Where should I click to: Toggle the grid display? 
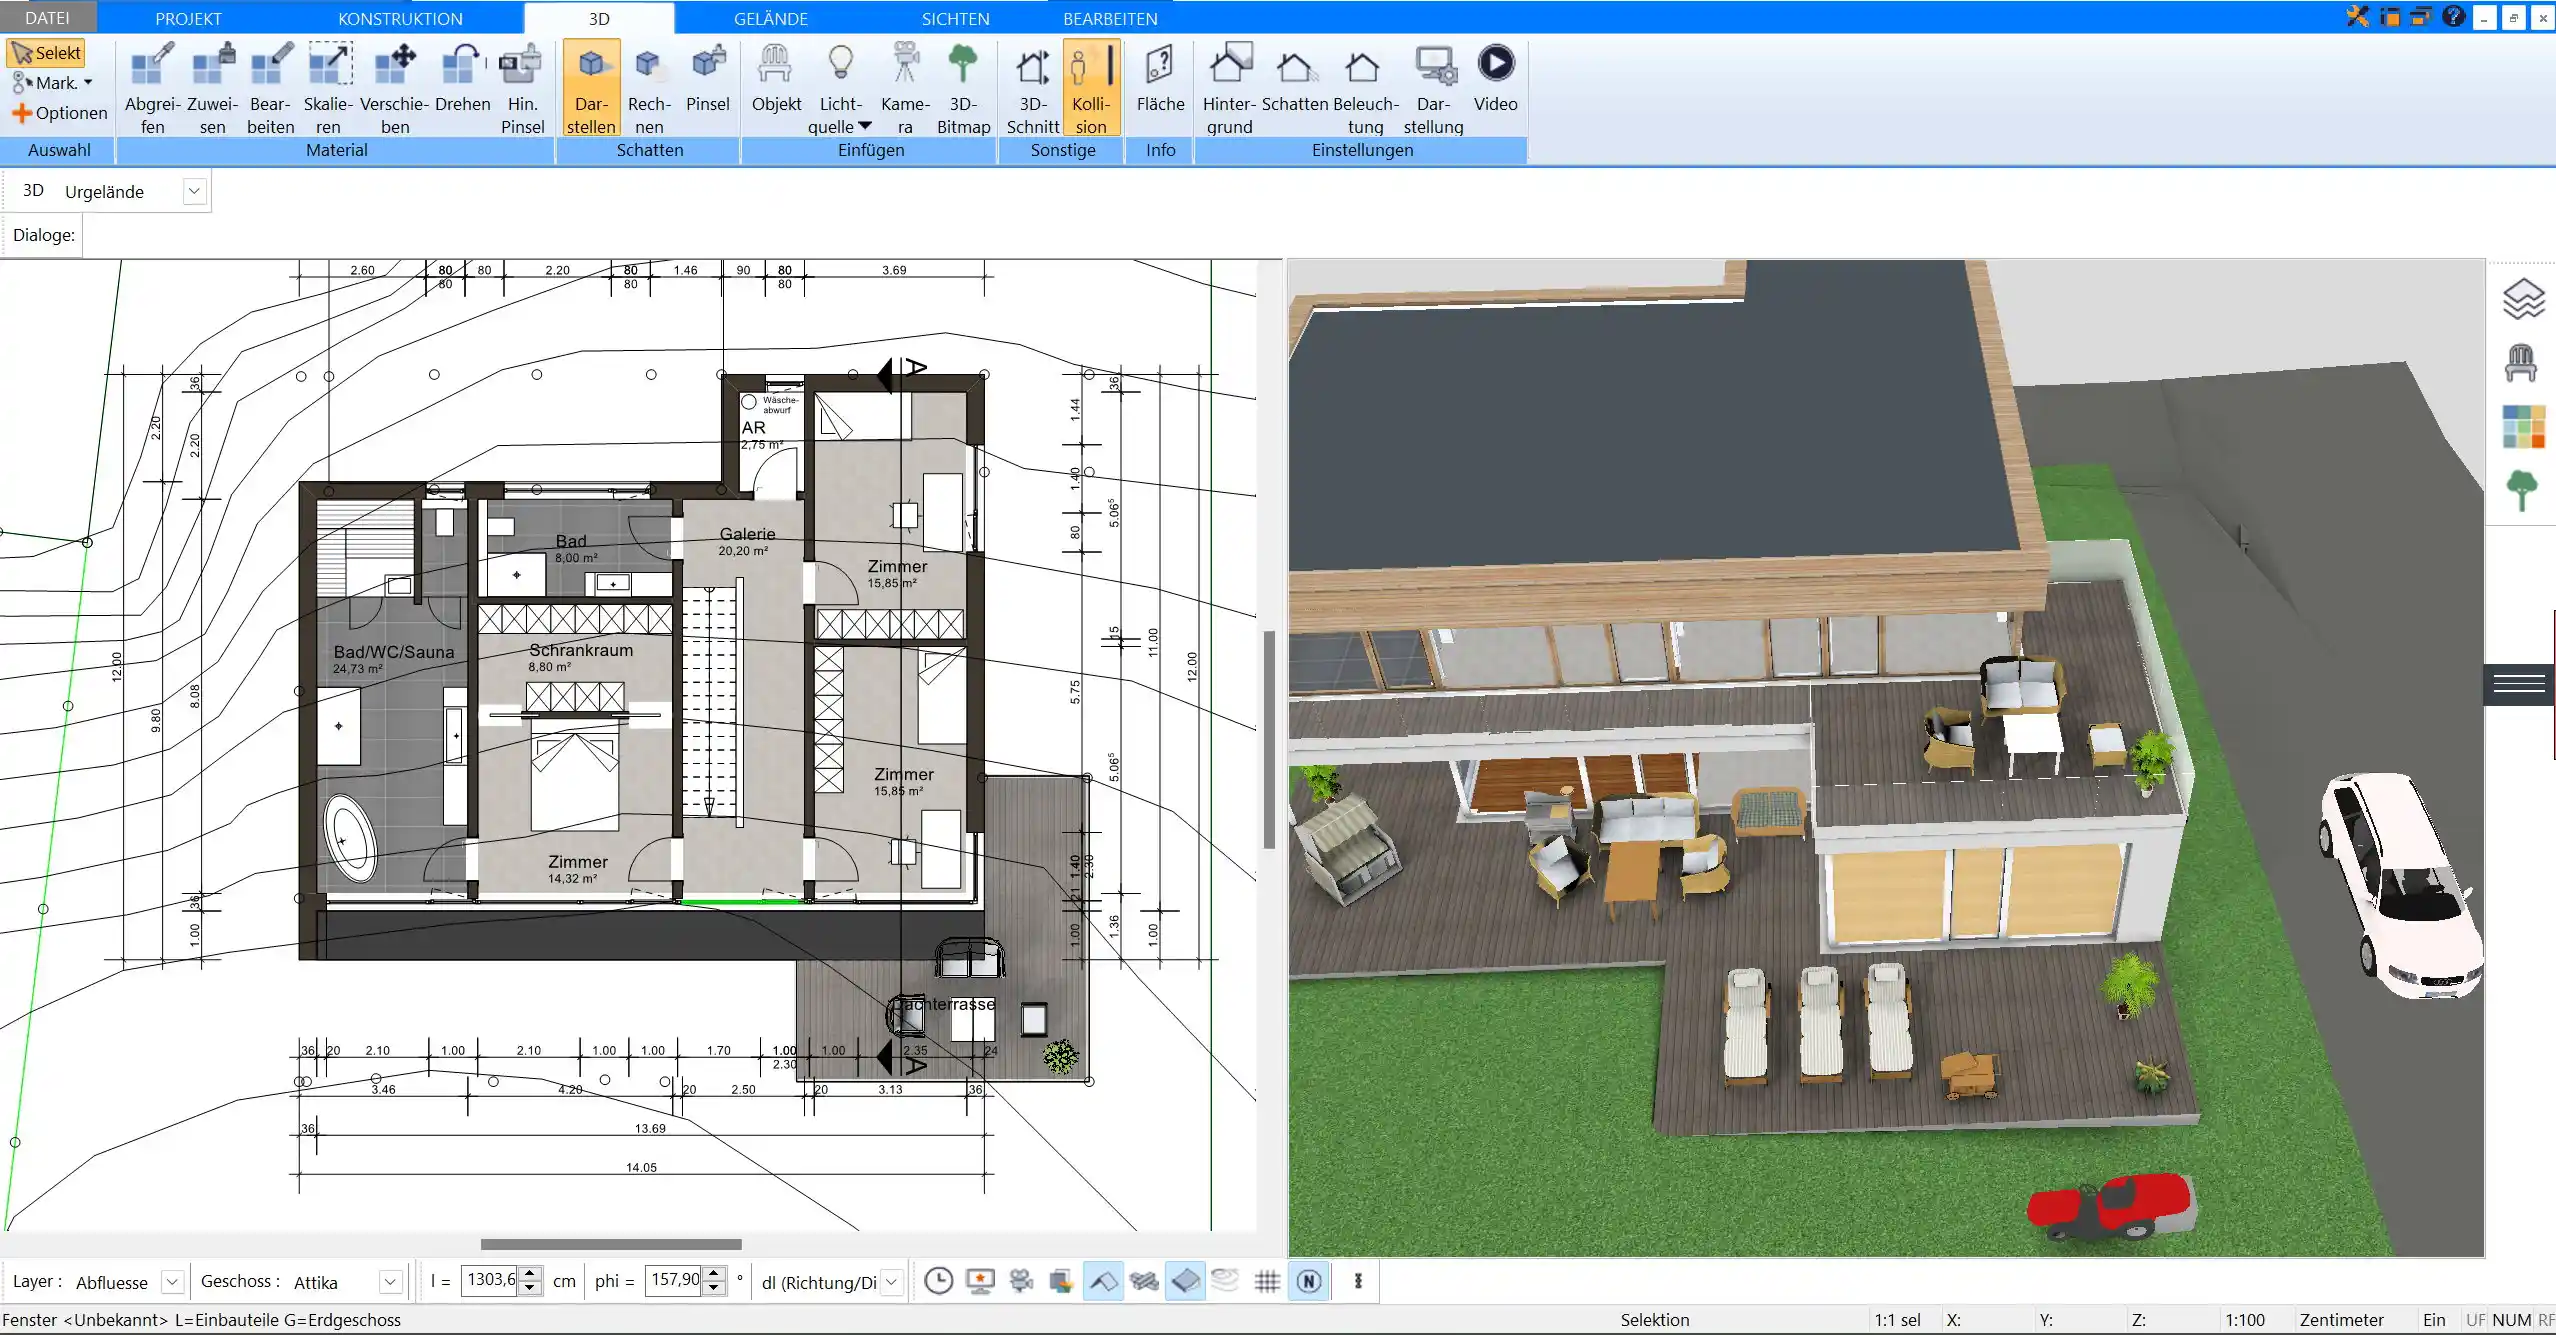tap(1267, 1281)
